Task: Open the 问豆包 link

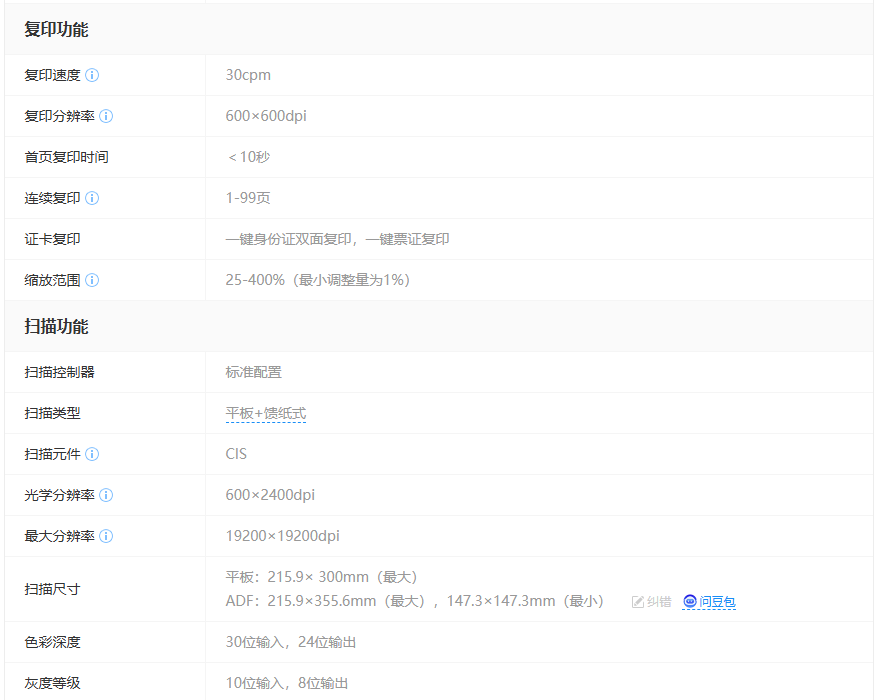Action: [x=710, y=602]
